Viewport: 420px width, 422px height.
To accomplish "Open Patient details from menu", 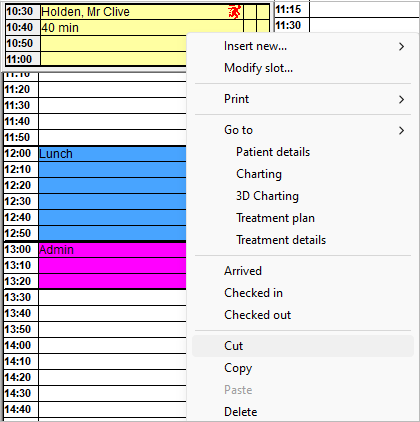I will [x=273, y=152].
